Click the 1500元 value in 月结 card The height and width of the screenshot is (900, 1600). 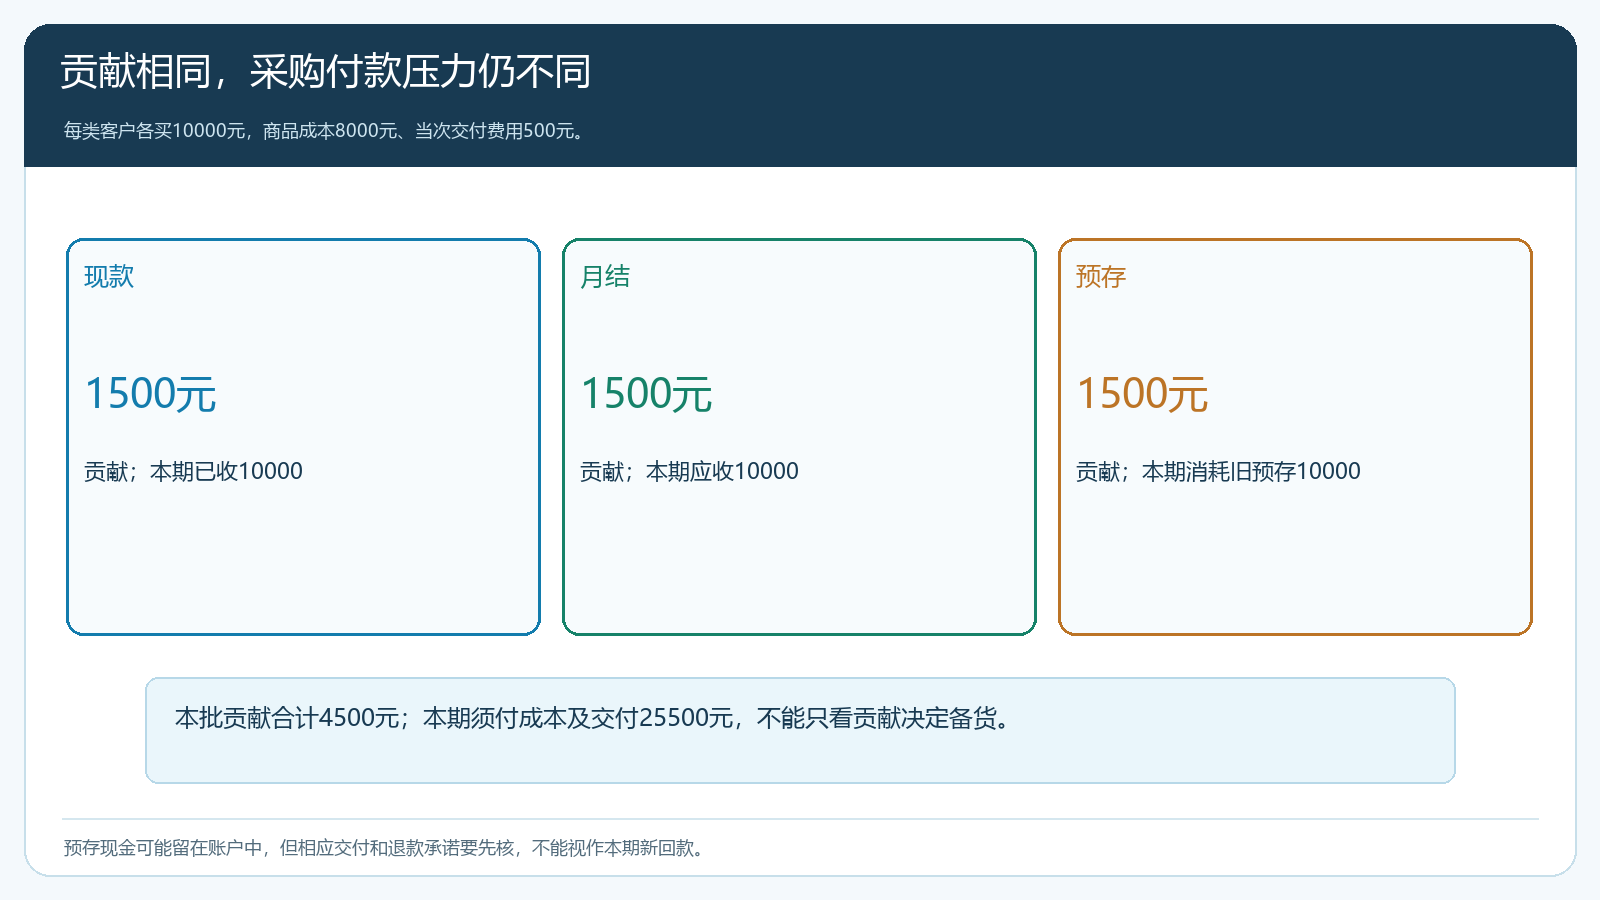click(646, 394)
